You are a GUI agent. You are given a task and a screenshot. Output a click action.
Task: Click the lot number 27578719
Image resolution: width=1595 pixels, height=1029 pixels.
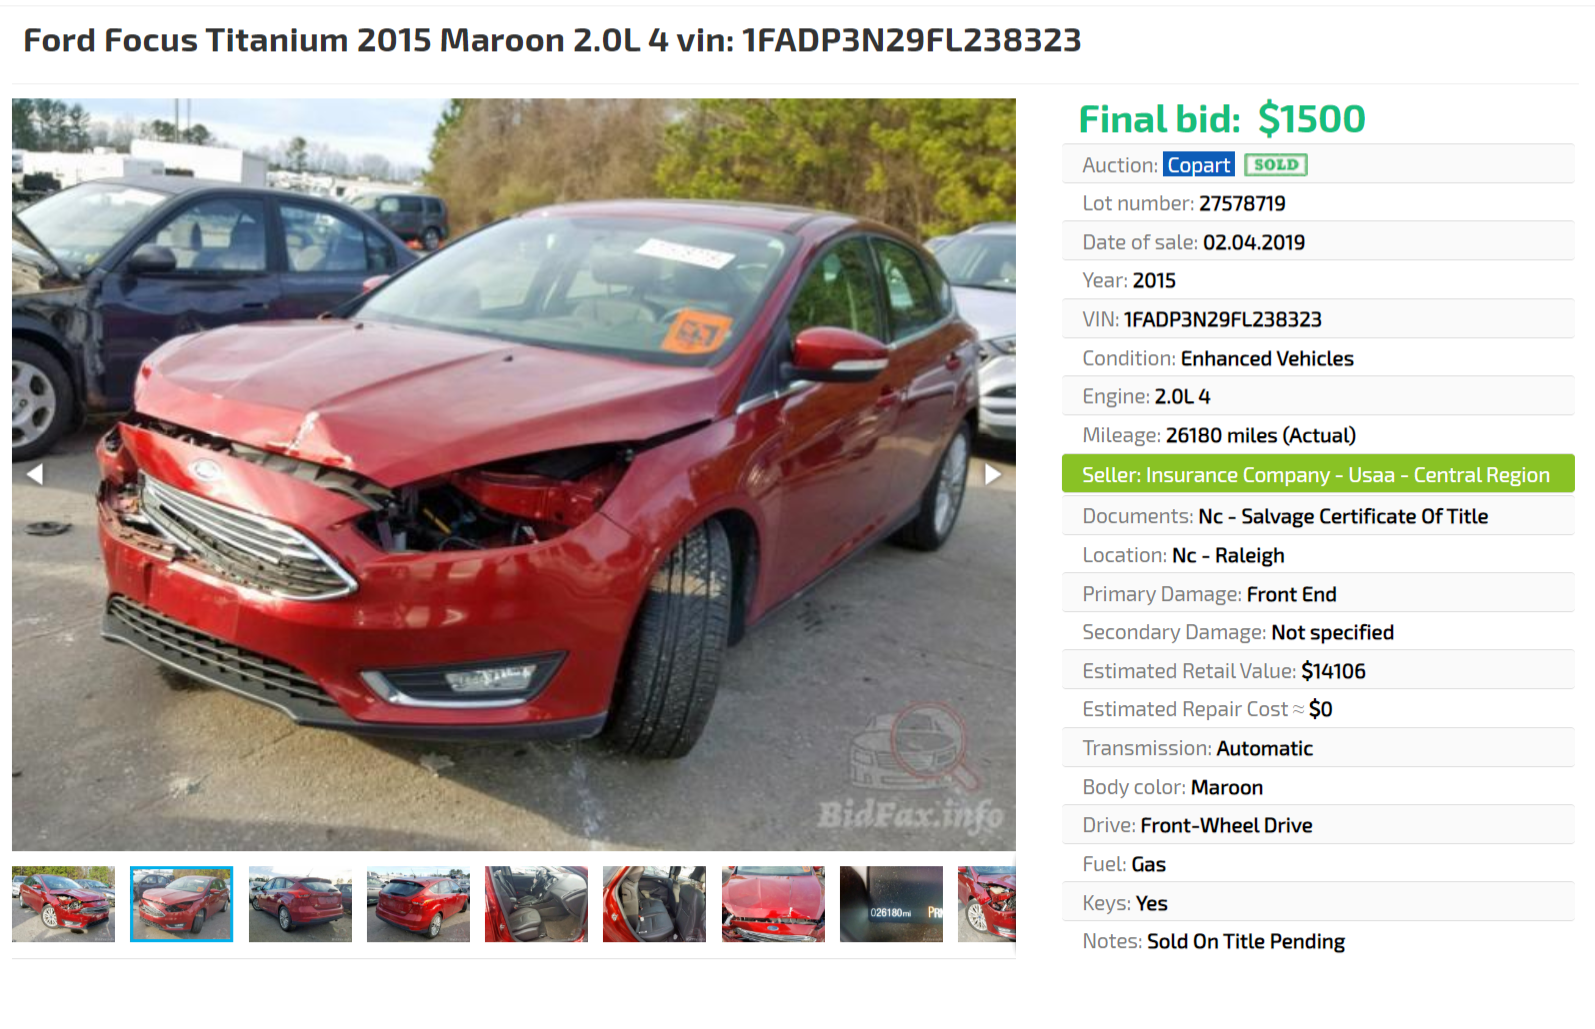pos(1242,203)
